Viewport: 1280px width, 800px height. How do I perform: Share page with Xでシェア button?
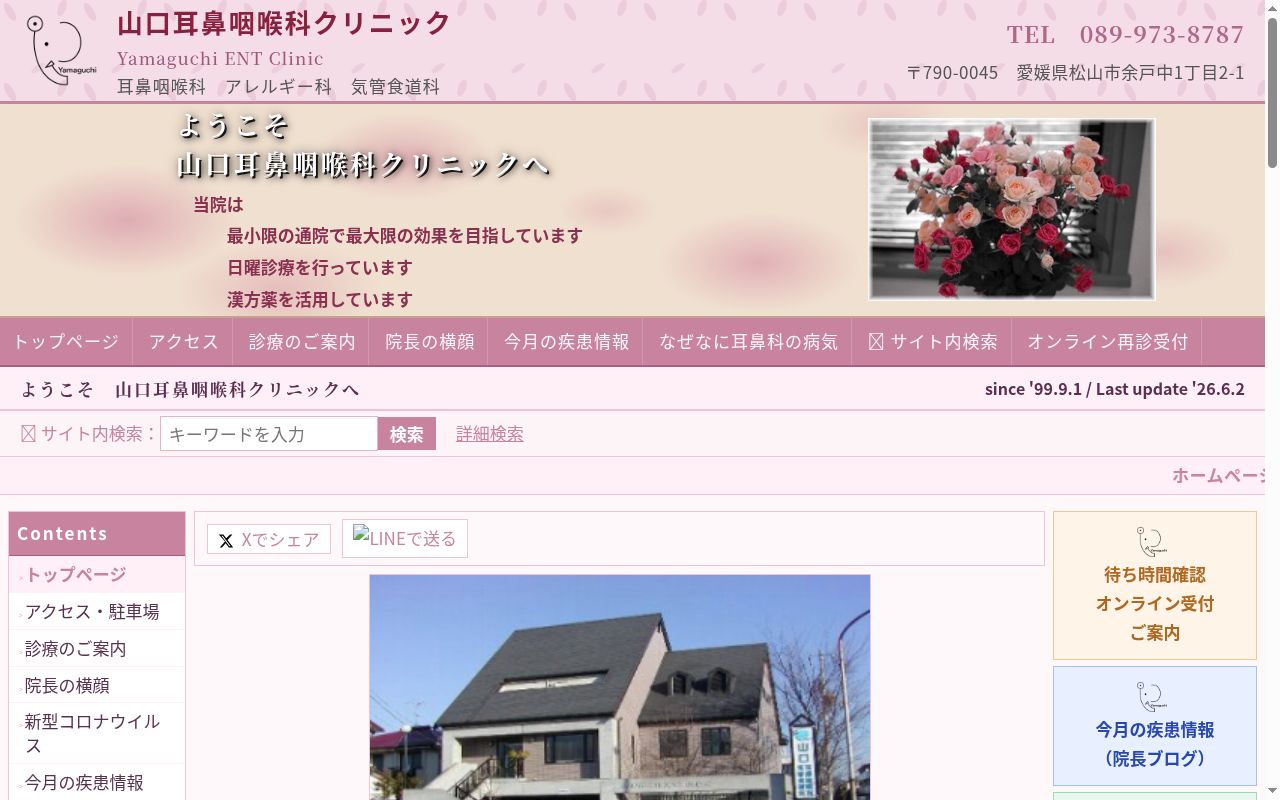269,539
